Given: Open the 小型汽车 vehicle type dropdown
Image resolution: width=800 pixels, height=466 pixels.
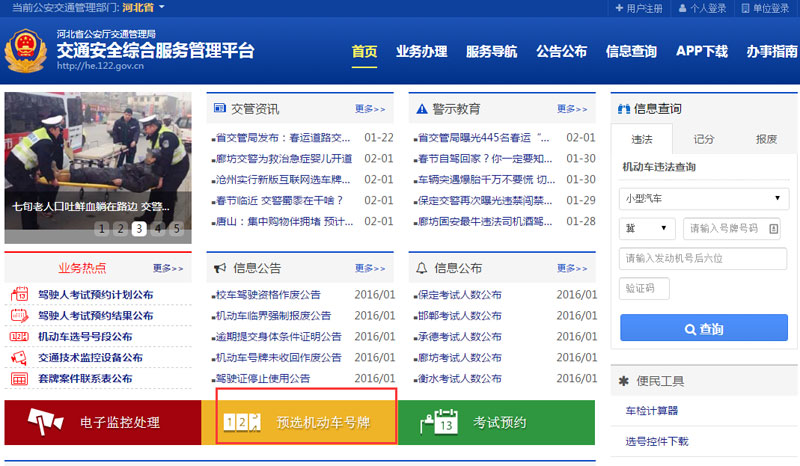Looking at the screenshot, I should (704, 199).
